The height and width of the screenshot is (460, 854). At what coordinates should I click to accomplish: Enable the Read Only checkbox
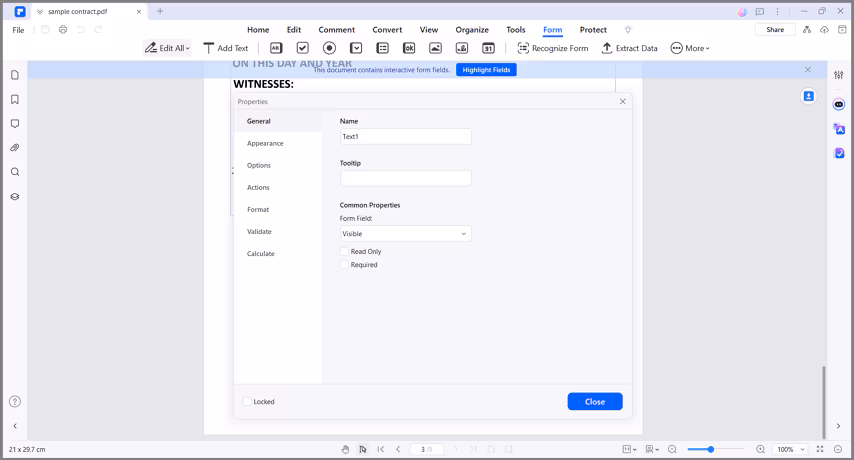pyautogui.click(x=344, y=252)
